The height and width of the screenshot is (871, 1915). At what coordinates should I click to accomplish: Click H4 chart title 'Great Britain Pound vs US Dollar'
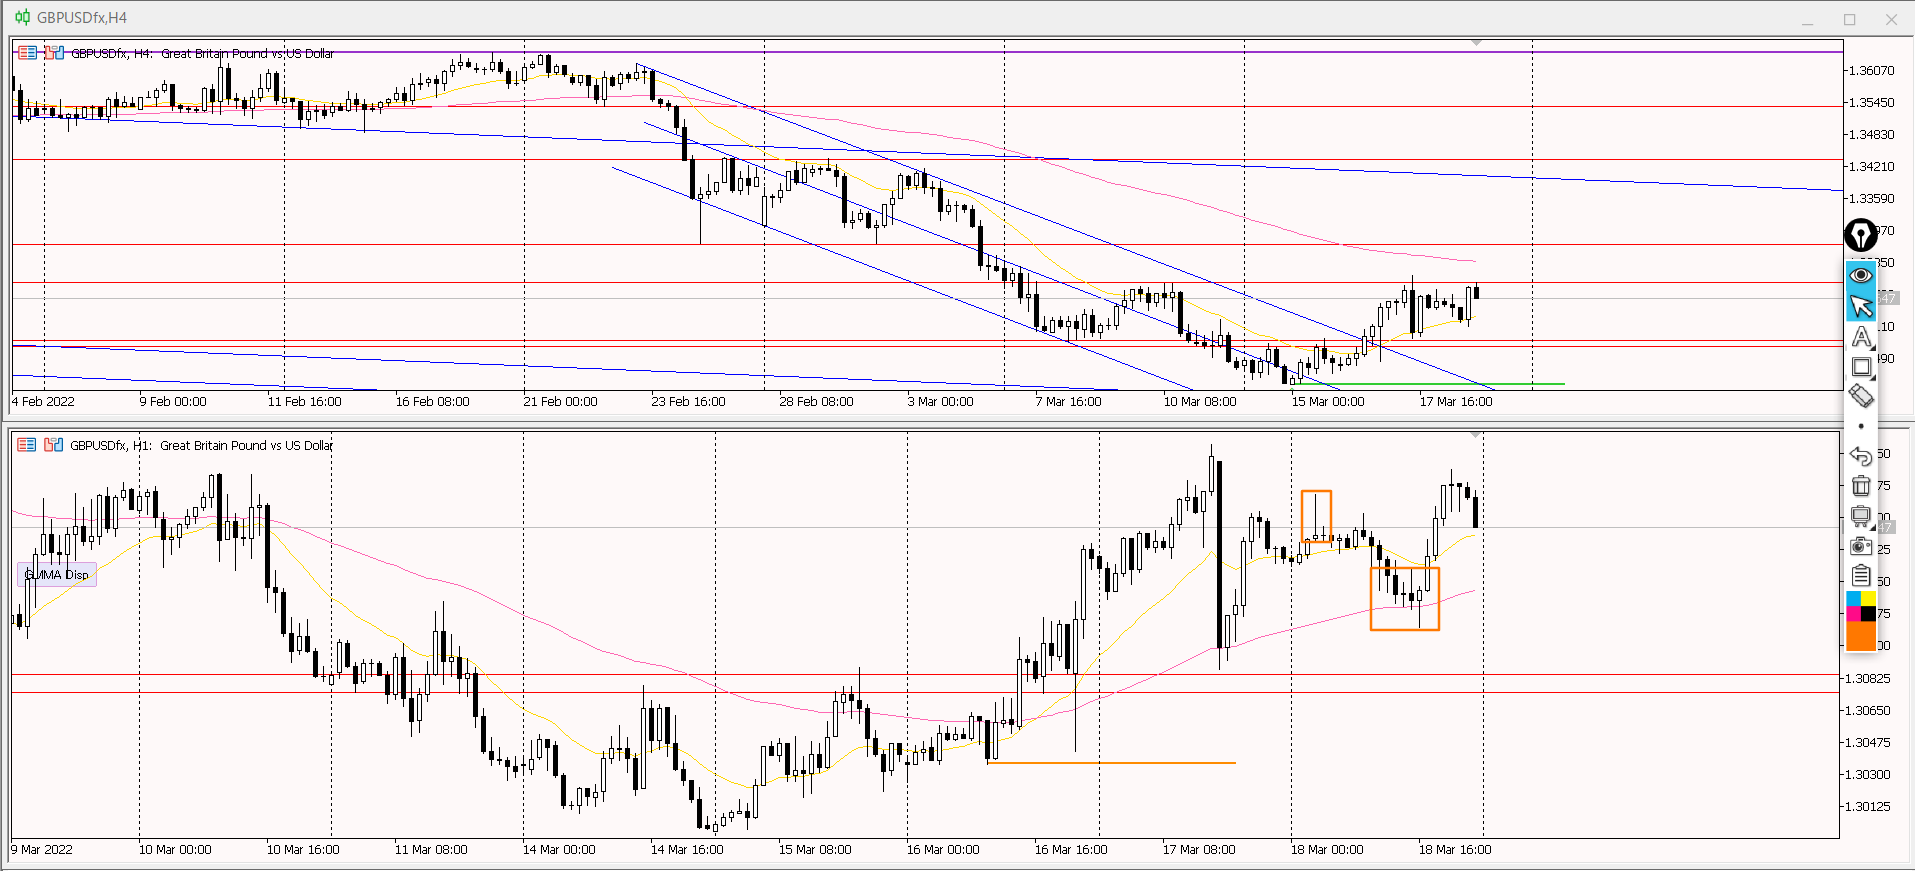click(x=248, y=53)
